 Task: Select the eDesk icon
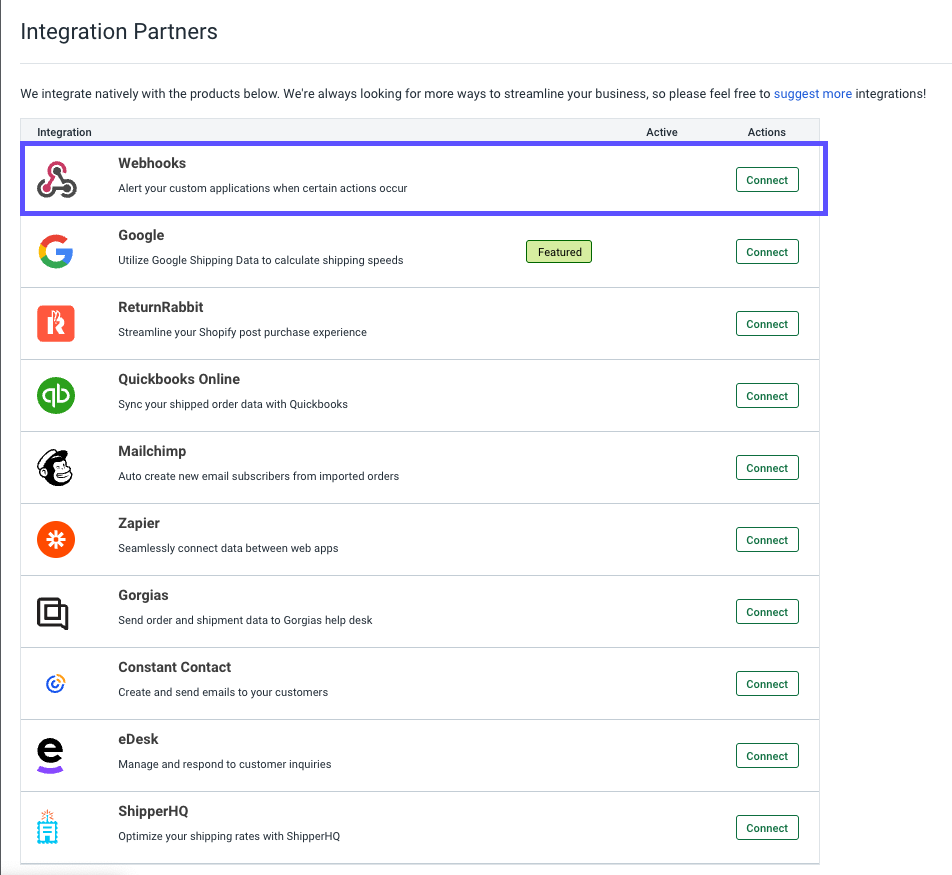click(x=51, y=755)
